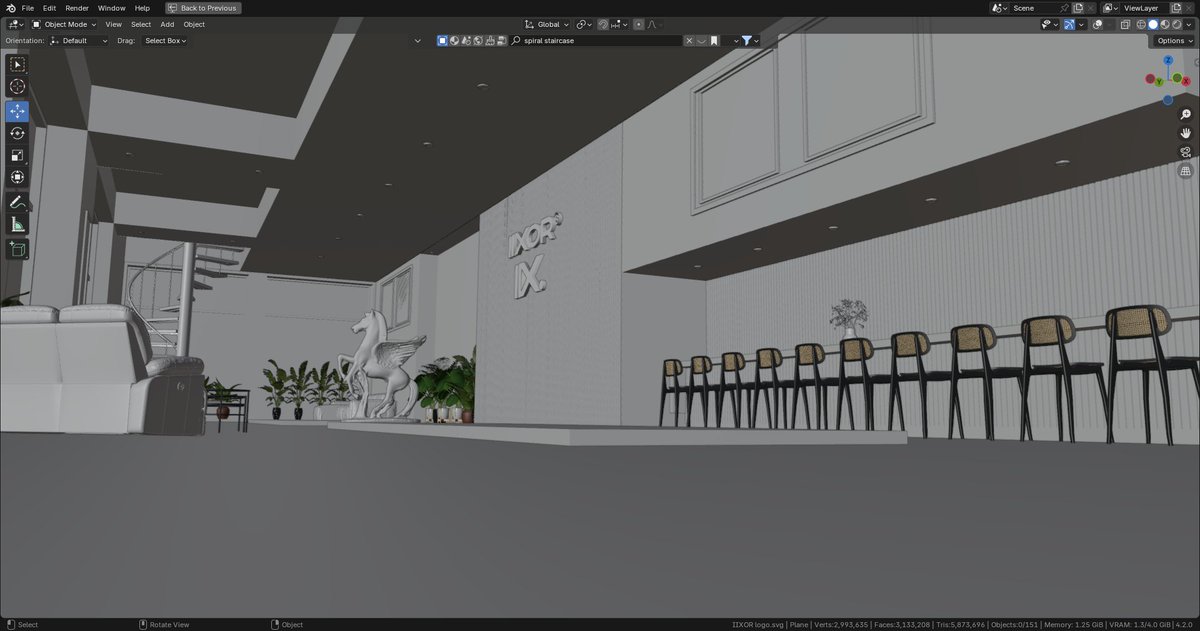
Task: Switch to Rendered viewport shading
Action: pos(1177,24)
